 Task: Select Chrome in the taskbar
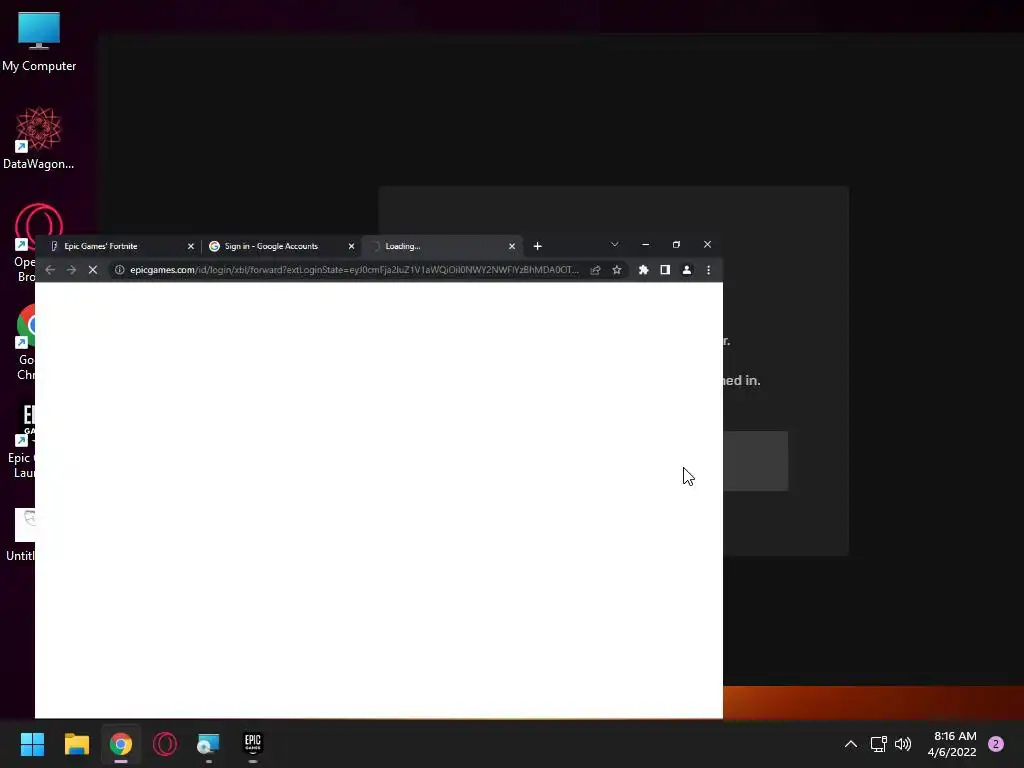click(x=121, y=744)
